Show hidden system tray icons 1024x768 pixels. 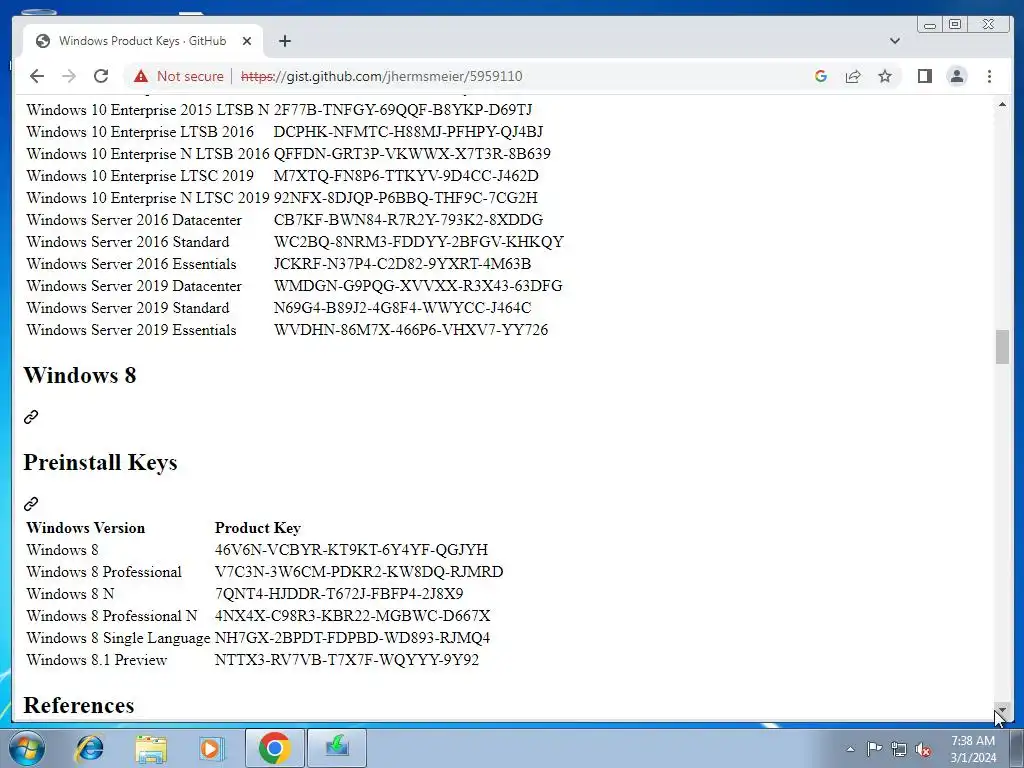(x=850, y=749)
